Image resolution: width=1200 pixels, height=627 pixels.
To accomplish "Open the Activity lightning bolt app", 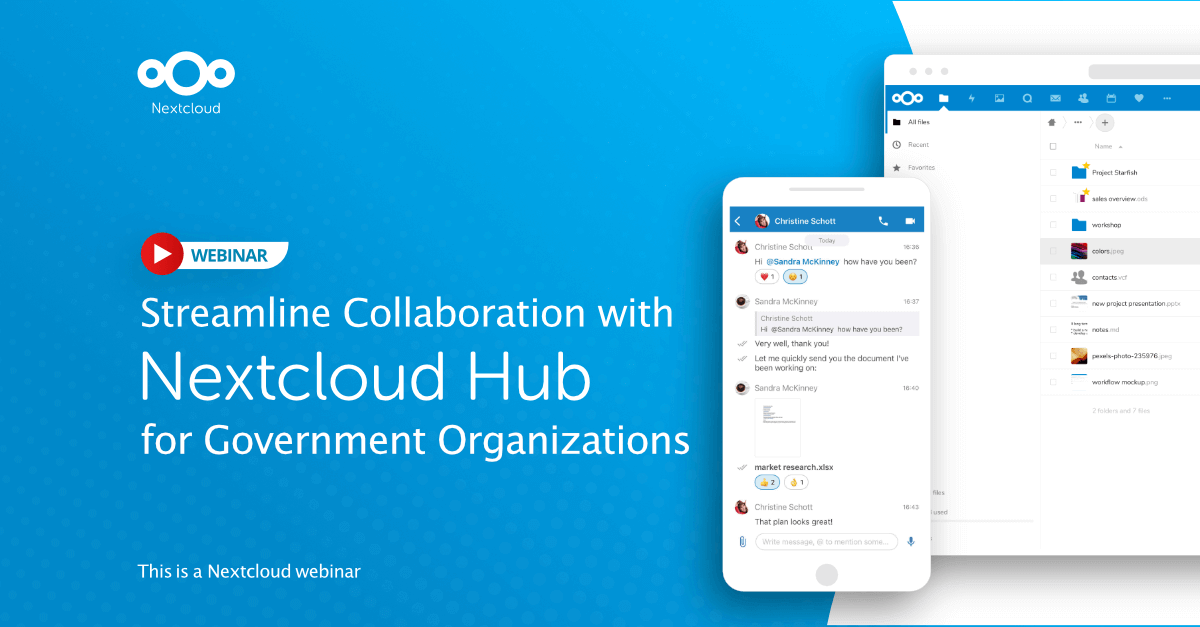I will click(x=971, y=98).
